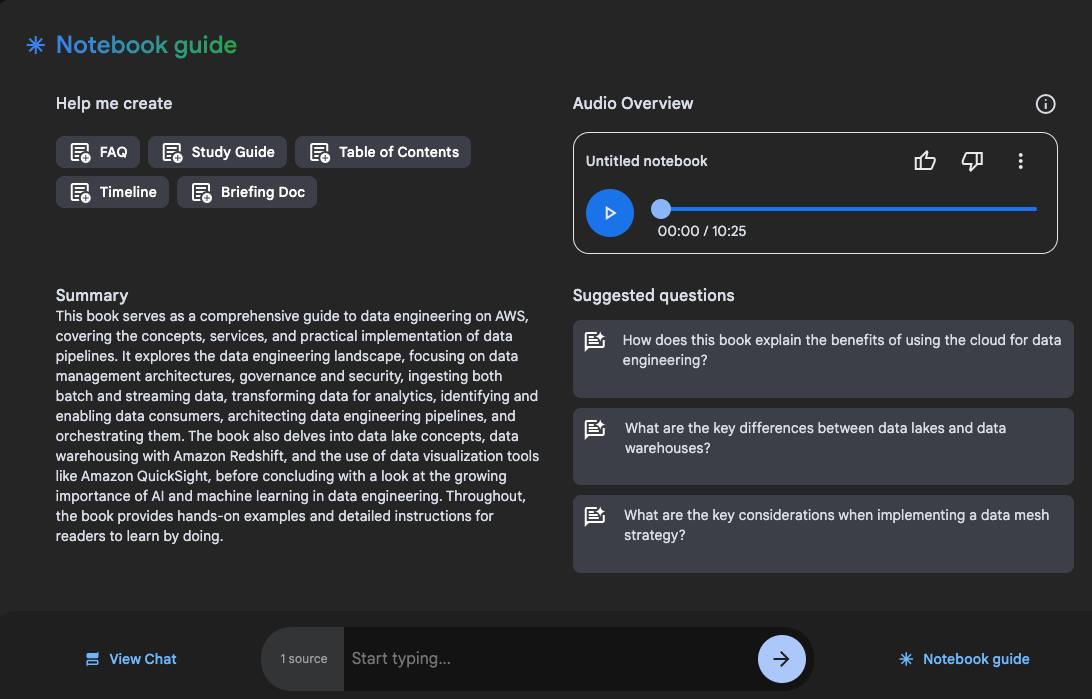Generate a Study Guide

click(217, 152)
